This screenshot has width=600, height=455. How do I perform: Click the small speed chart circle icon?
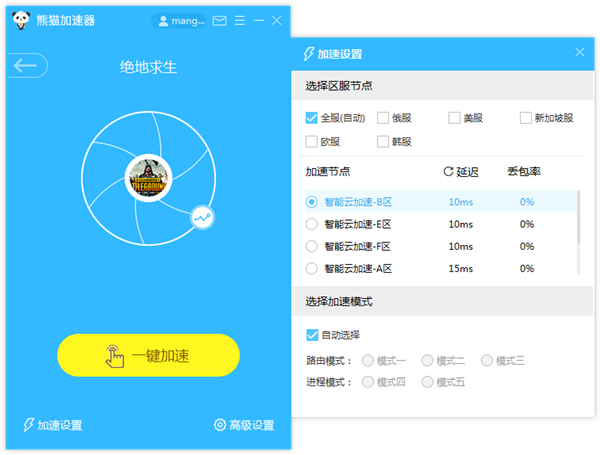point(203,216)
